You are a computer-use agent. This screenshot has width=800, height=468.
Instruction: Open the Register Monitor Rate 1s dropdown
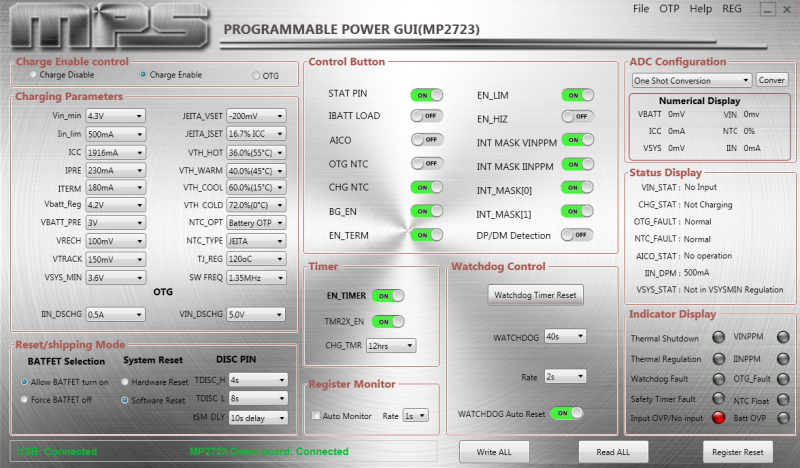coord(415,415)
